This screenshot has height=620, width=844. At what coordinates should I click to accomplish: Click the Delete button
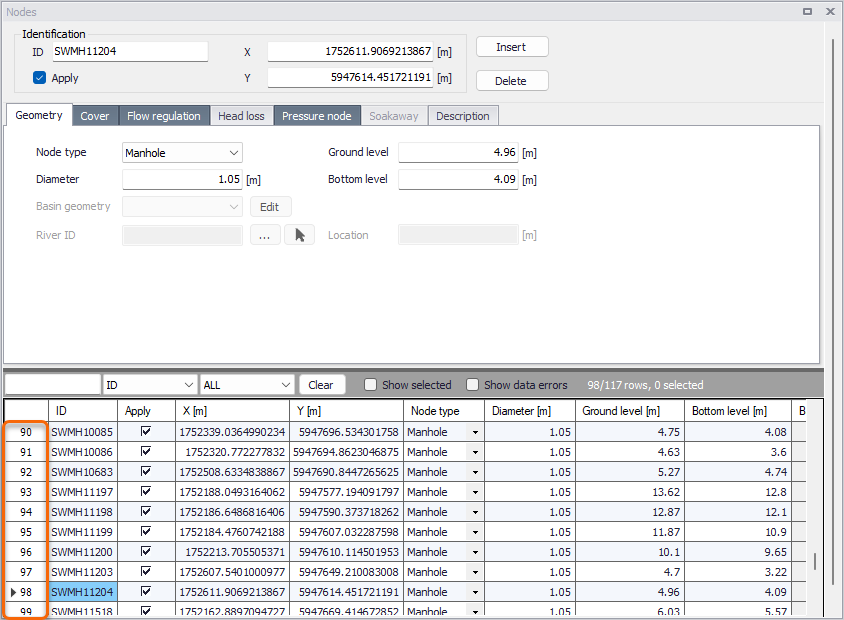512,81
